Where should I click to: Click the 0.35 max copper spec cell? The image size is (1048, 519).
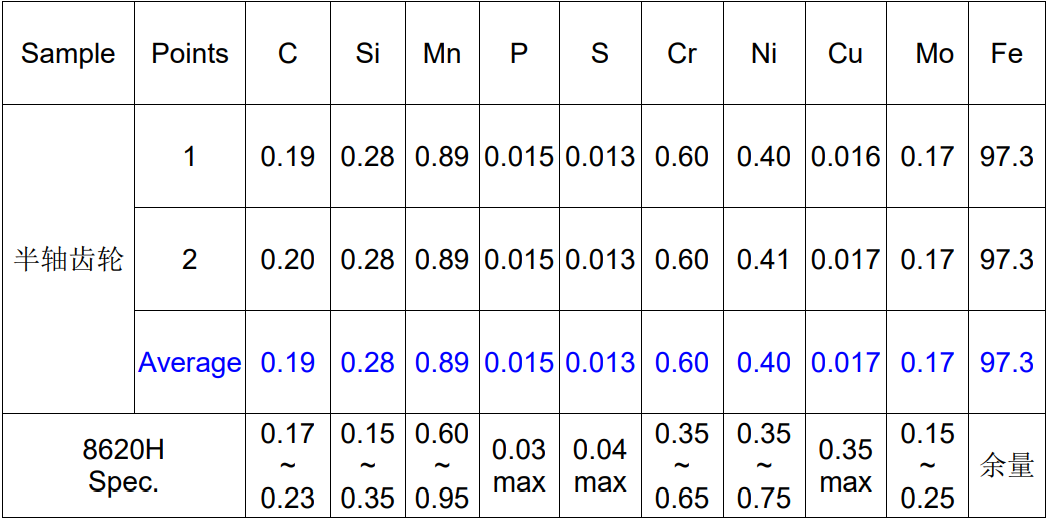845,466
